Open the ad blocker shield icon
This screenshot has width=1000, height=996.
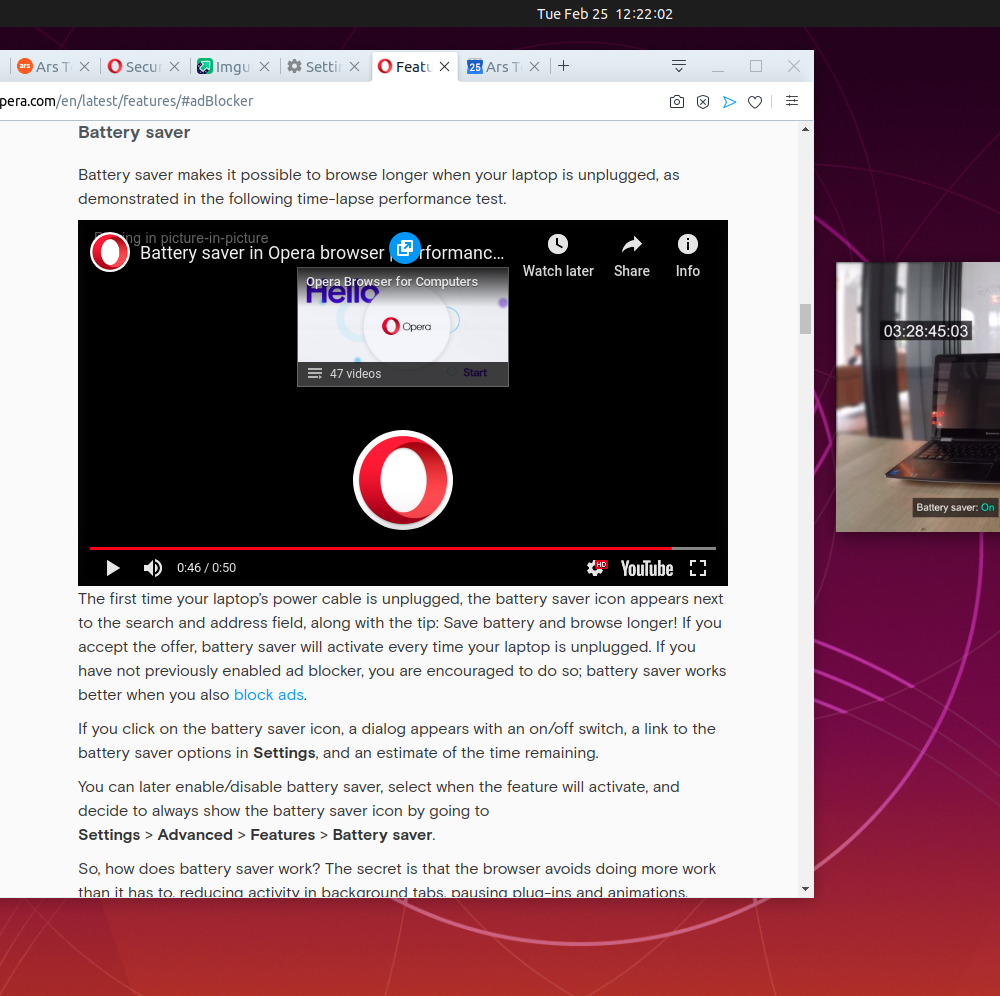point(703,101)
